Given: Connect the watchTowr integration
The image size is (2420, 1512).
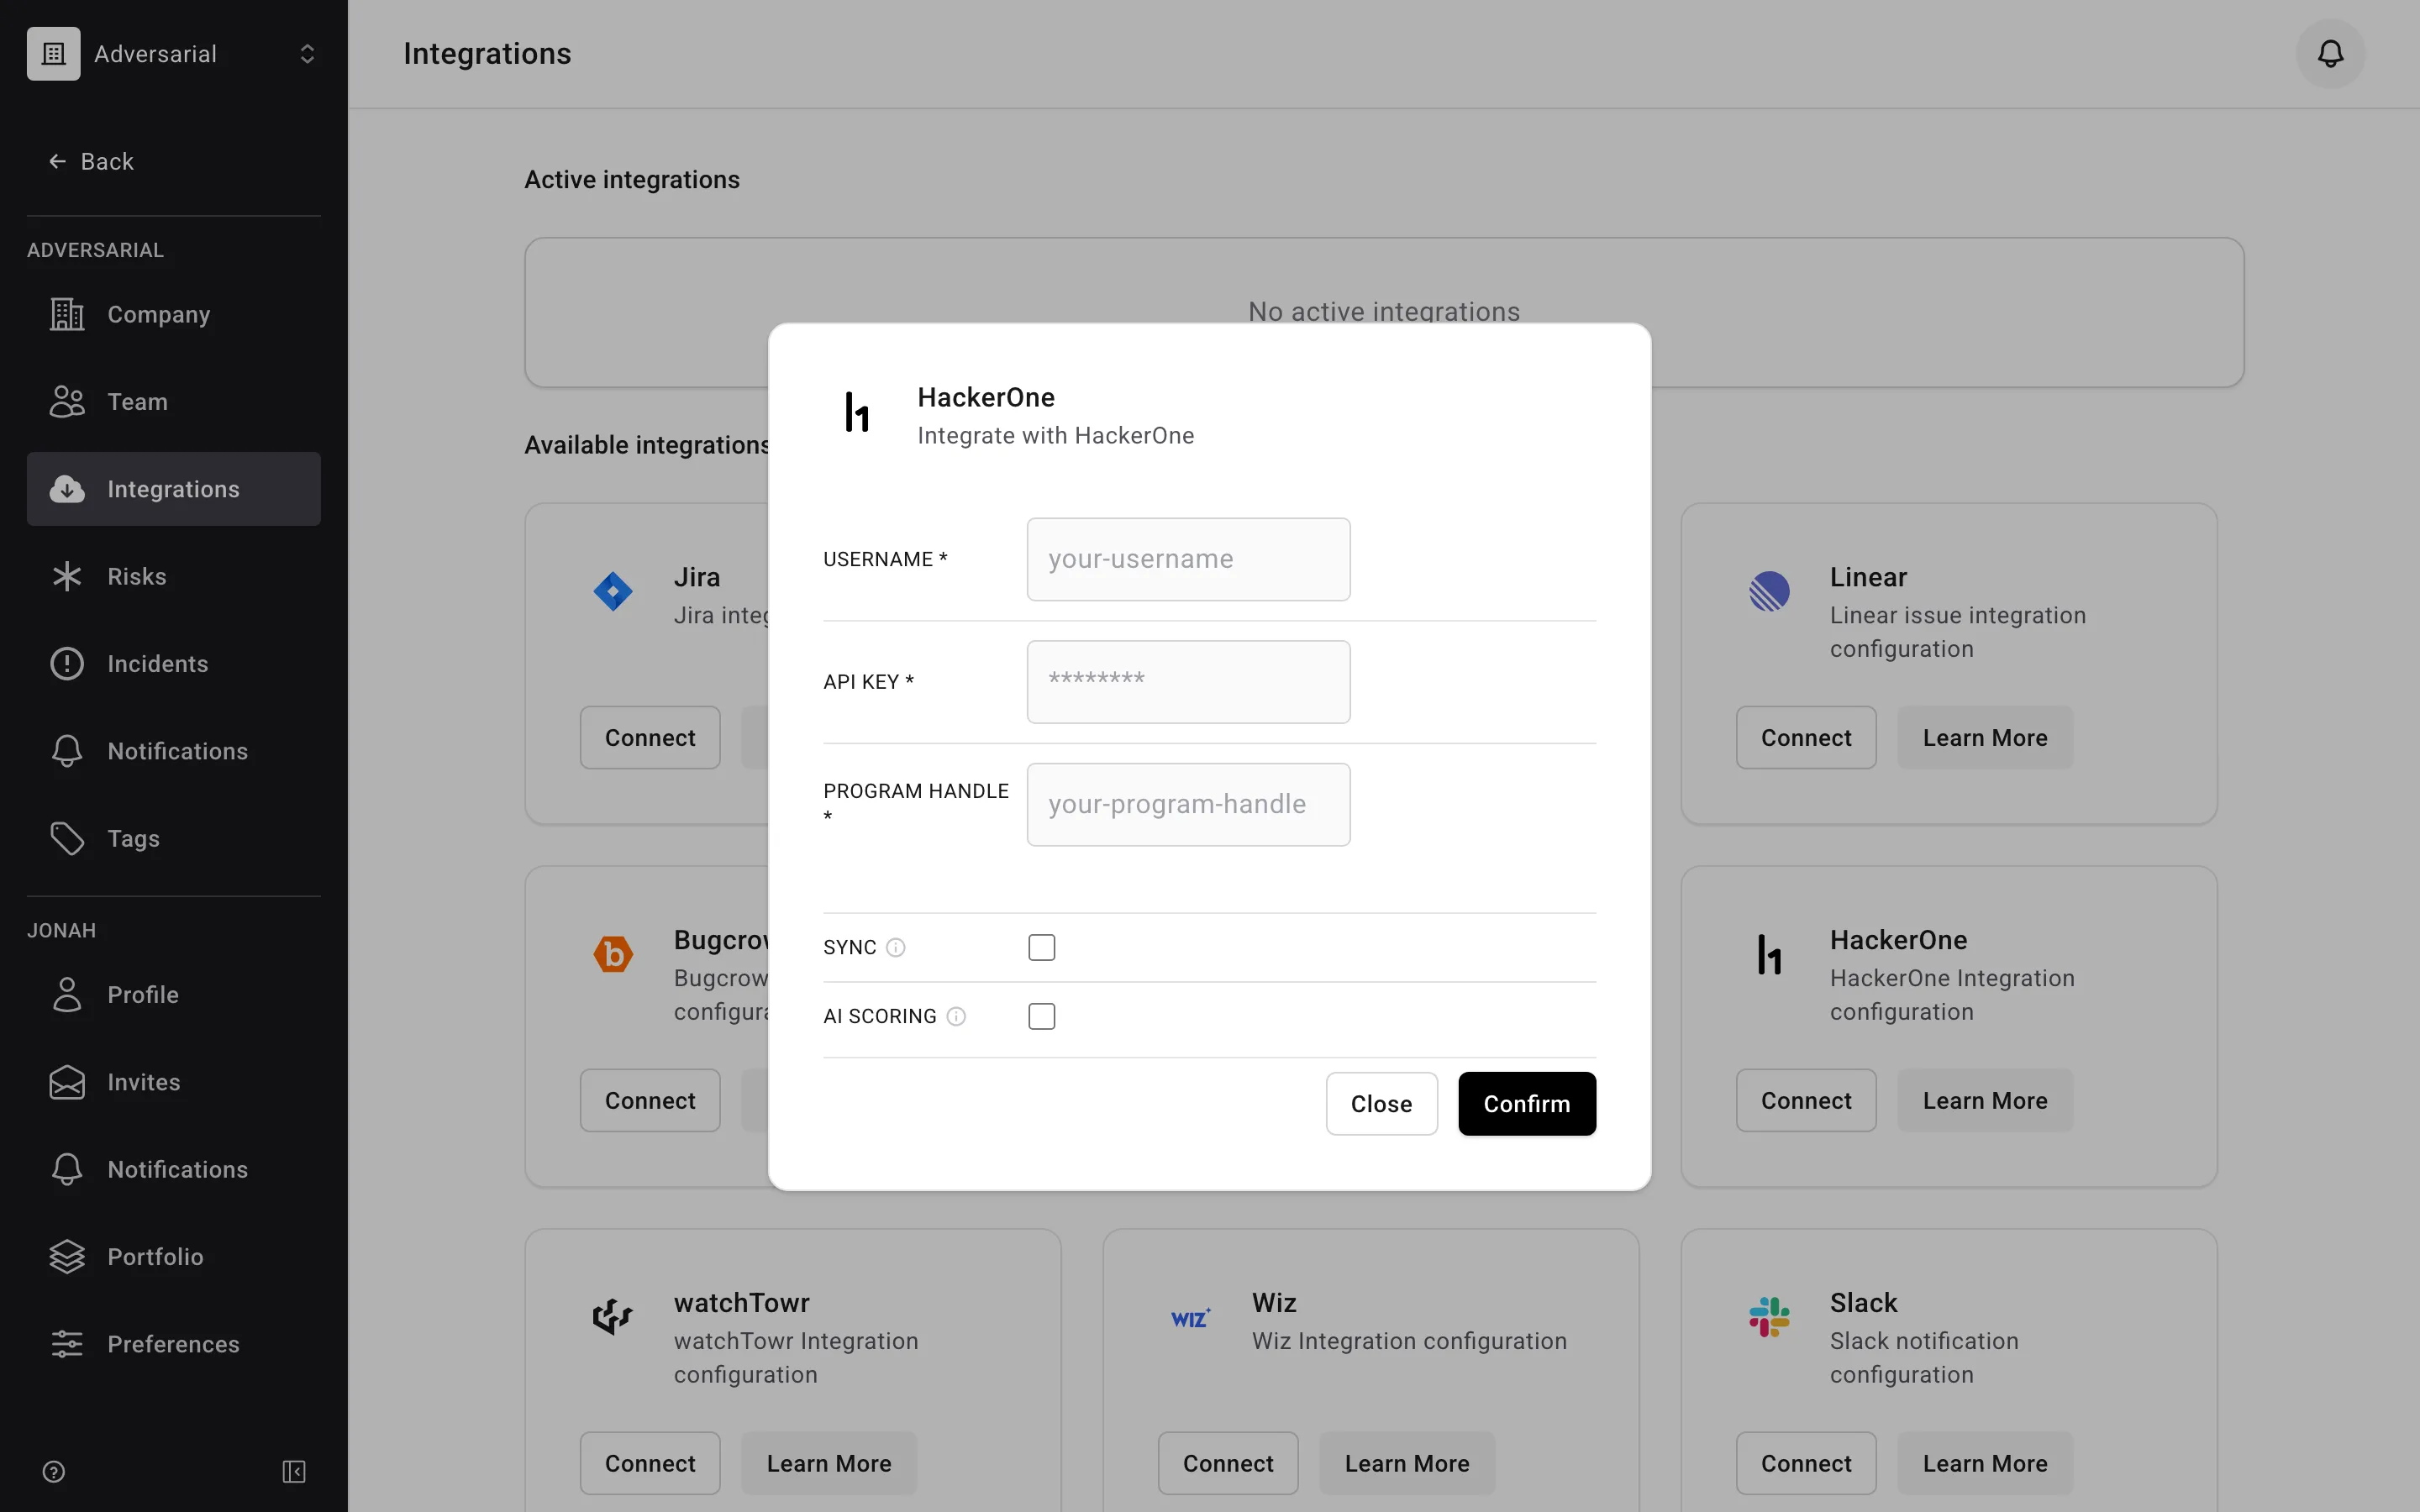Looking at the screenshot, I should [x=650, y=1464].
